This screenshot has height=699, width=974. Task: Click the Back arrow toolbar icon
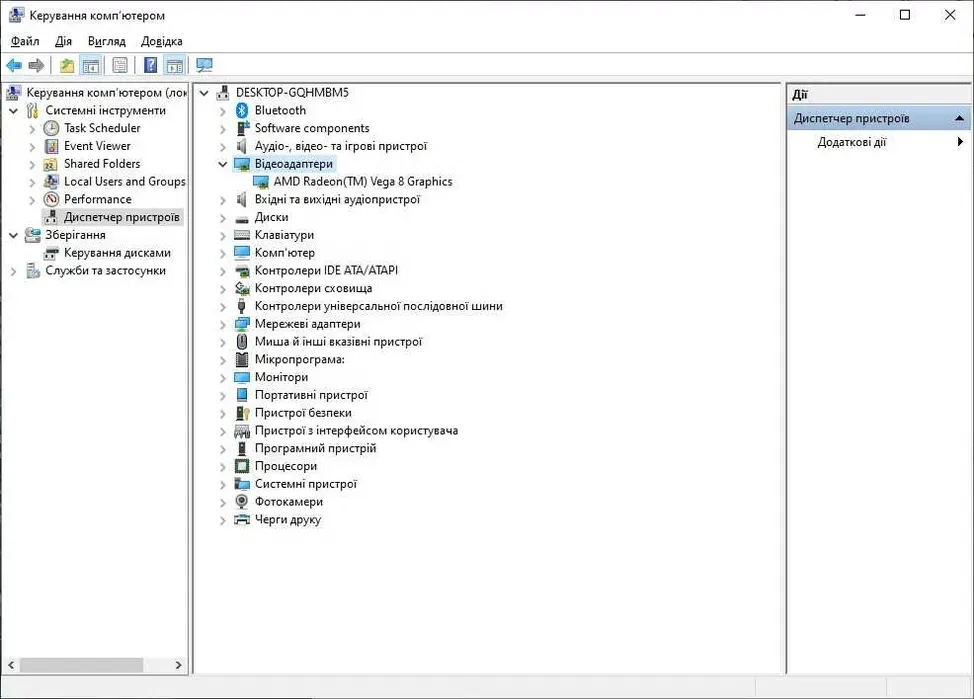coord(14,65)
